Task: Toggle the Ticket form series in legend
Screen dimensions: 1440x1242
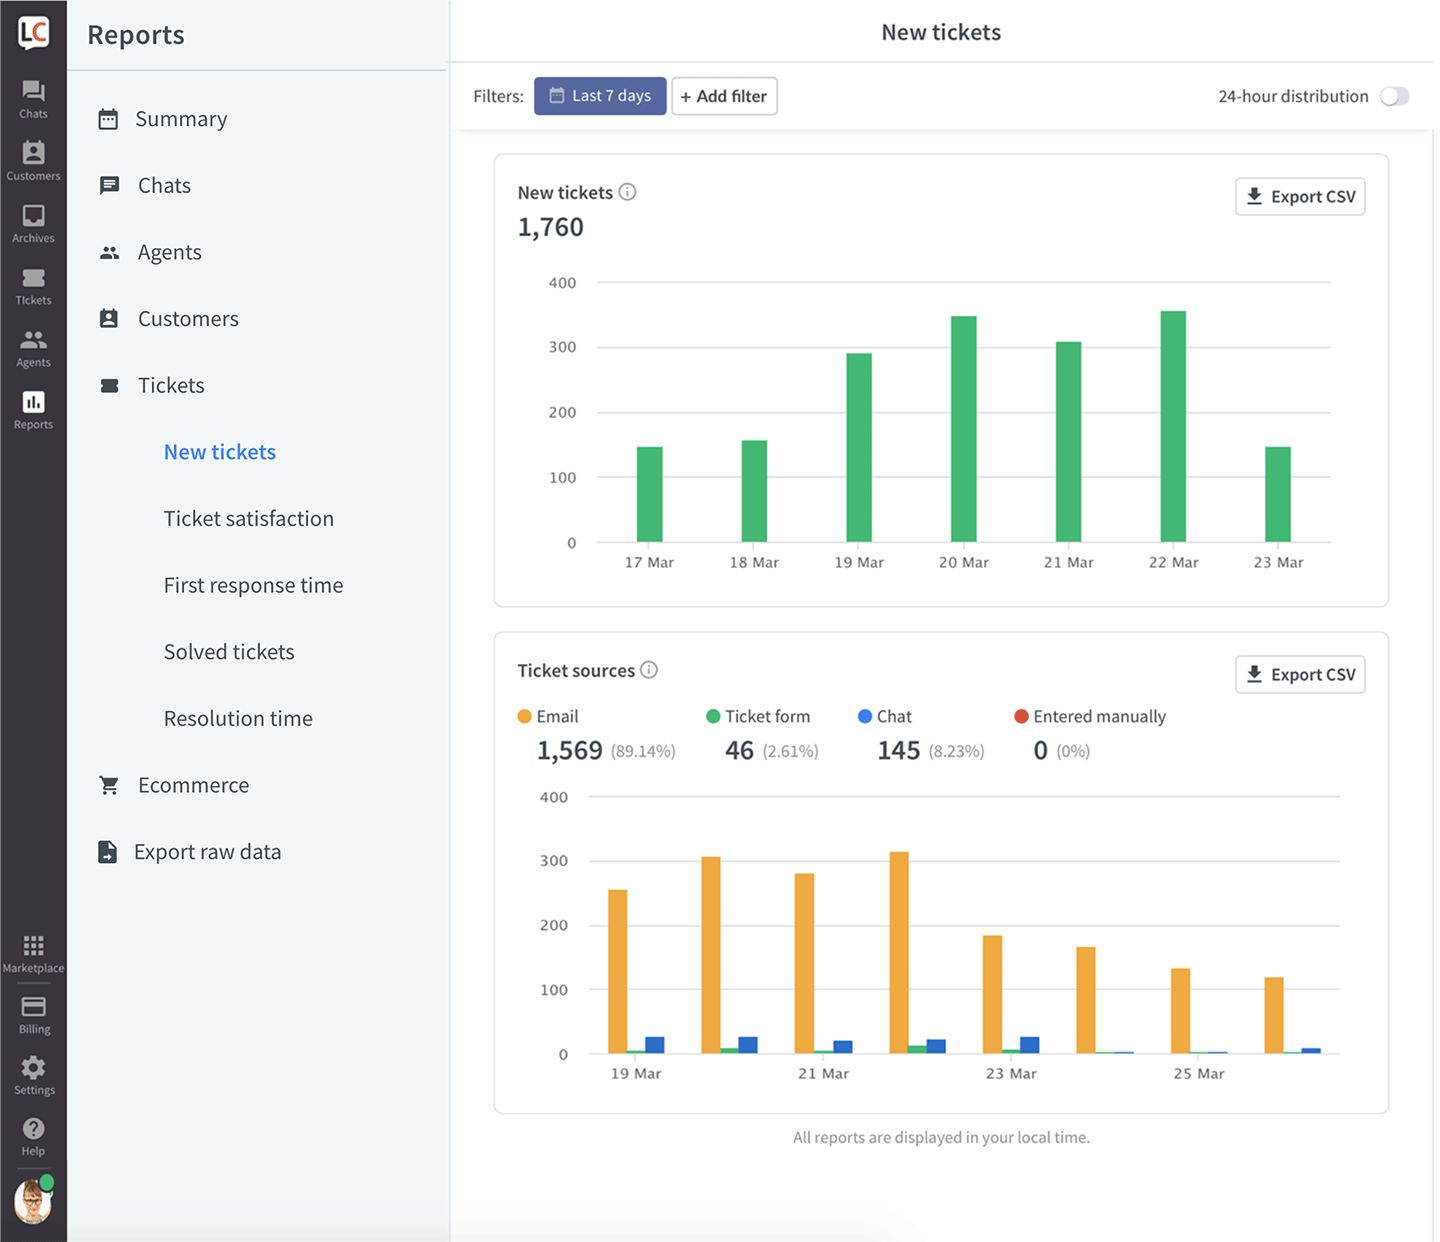Action: click(758, 716)
